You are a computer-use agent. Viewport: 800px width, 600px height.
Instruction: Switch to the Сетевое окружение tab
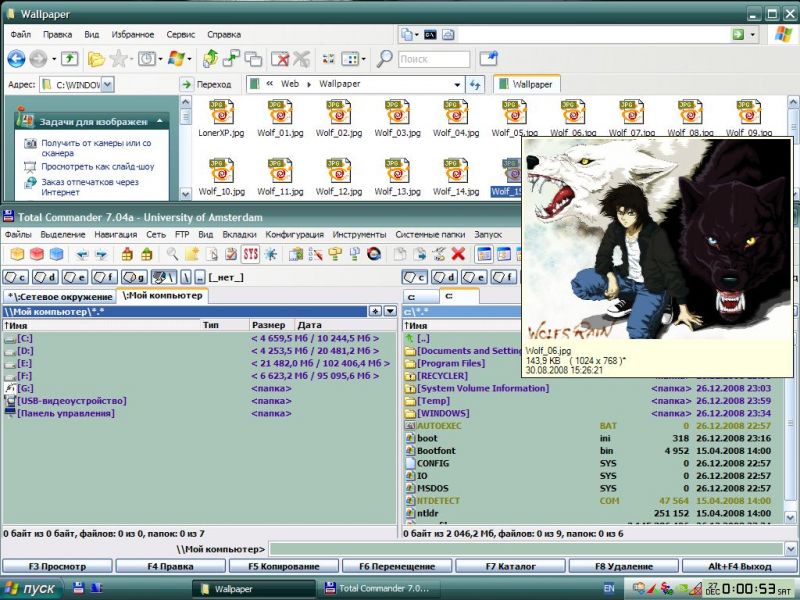(x=60, y=296)
